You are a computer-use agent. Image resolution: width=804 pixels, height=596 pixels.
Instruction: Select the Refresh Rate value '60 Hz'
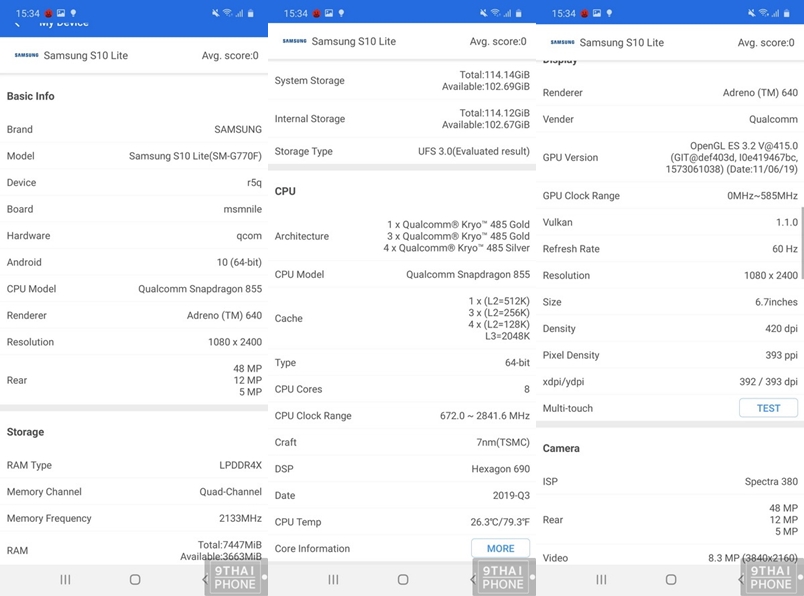pos(785,249)
